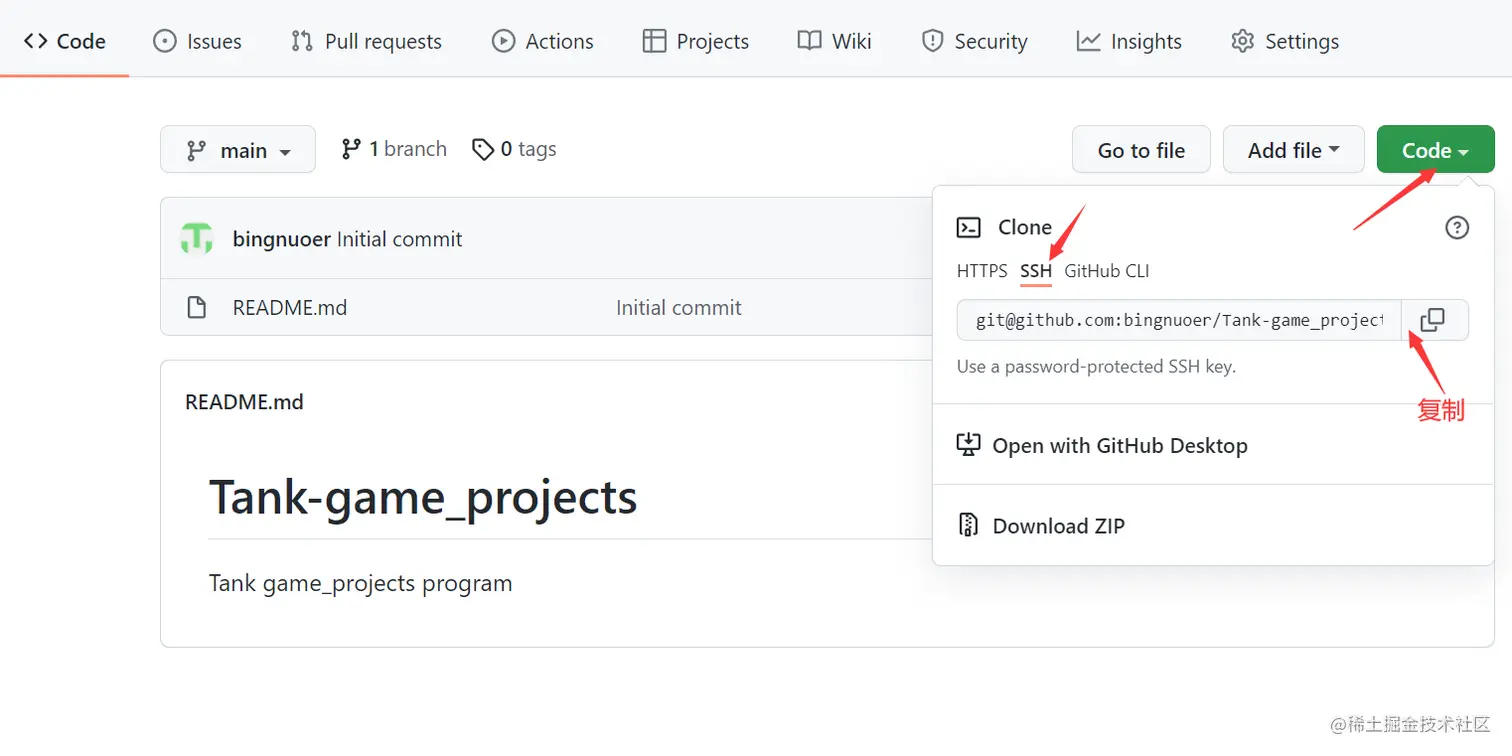Image resolution: width=1512 pixels, height=756 pixels.
Task: Click the README.md file icon
Action: [x=197, y=308]
